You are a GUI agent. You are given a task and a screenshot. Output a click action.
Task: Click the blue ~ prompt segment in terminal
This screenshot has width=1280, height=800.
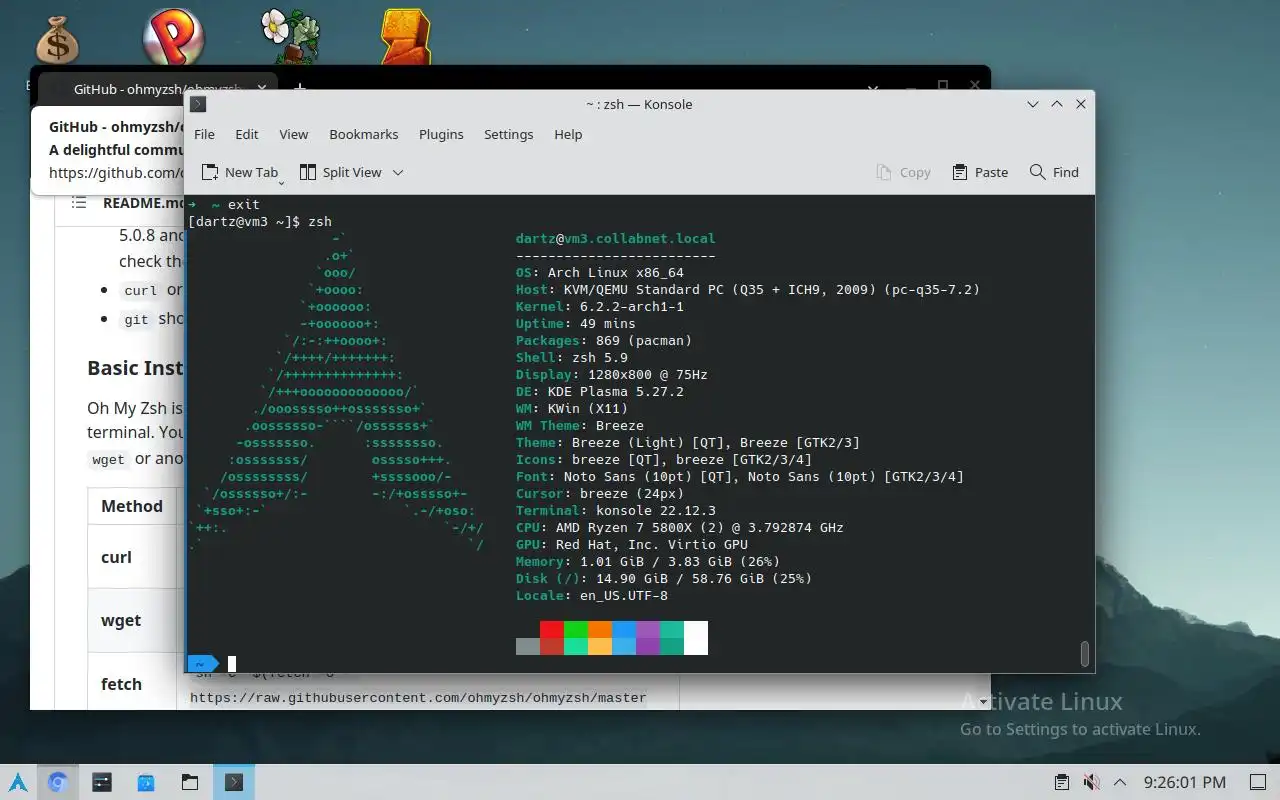(x=204, y=664)
